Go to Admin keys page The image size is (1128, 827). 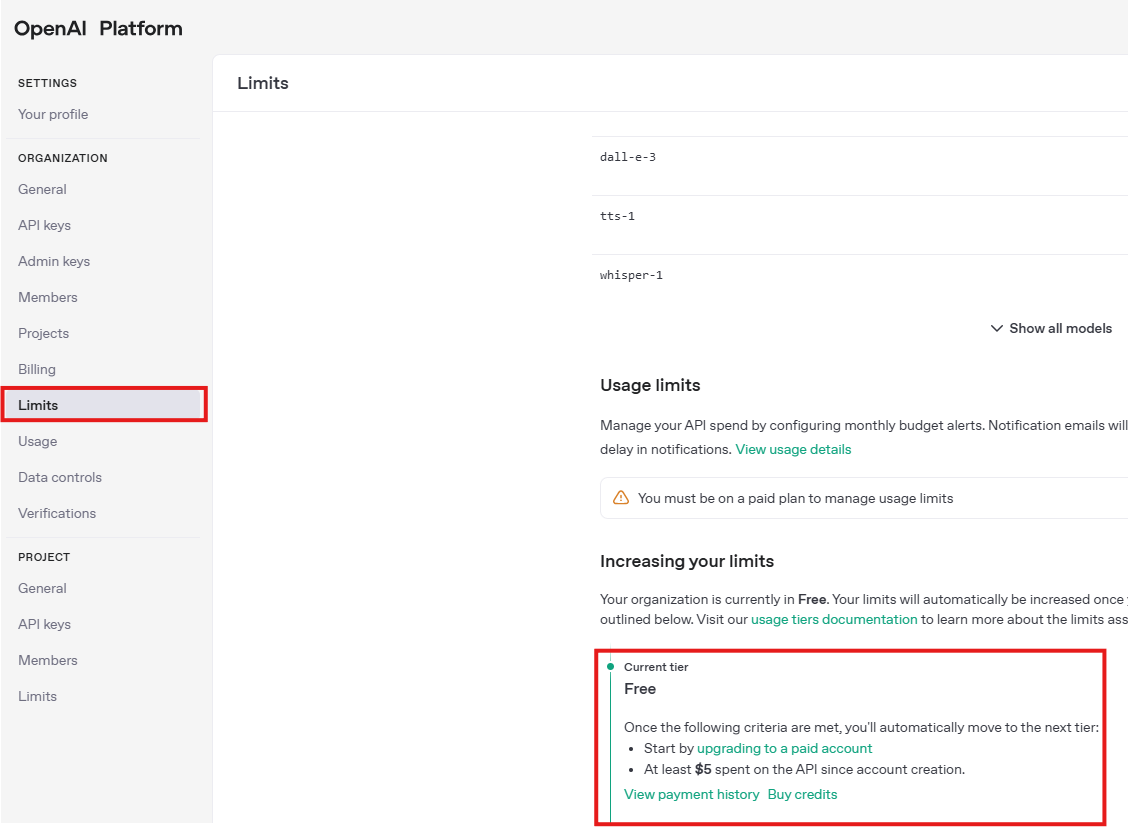(x=54, y=261)
